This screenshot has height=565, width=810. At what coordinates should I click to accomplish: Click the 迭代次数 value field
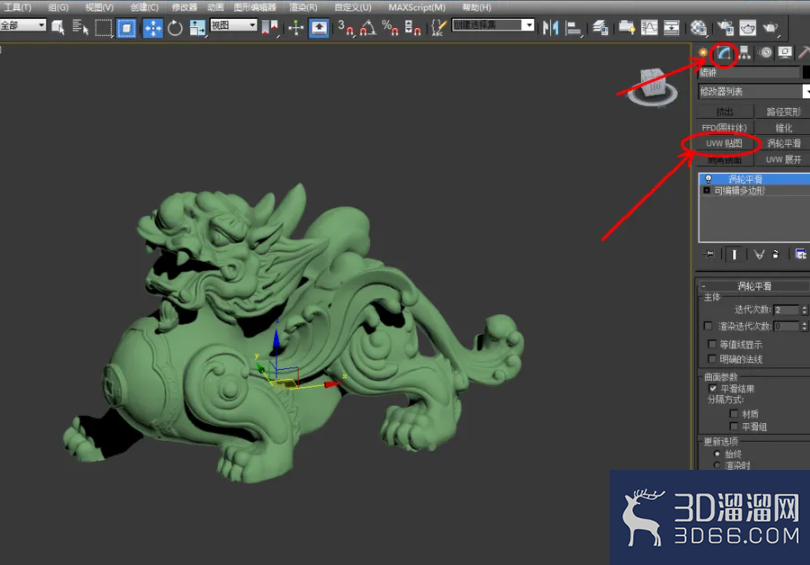click(x=786, y=309)
